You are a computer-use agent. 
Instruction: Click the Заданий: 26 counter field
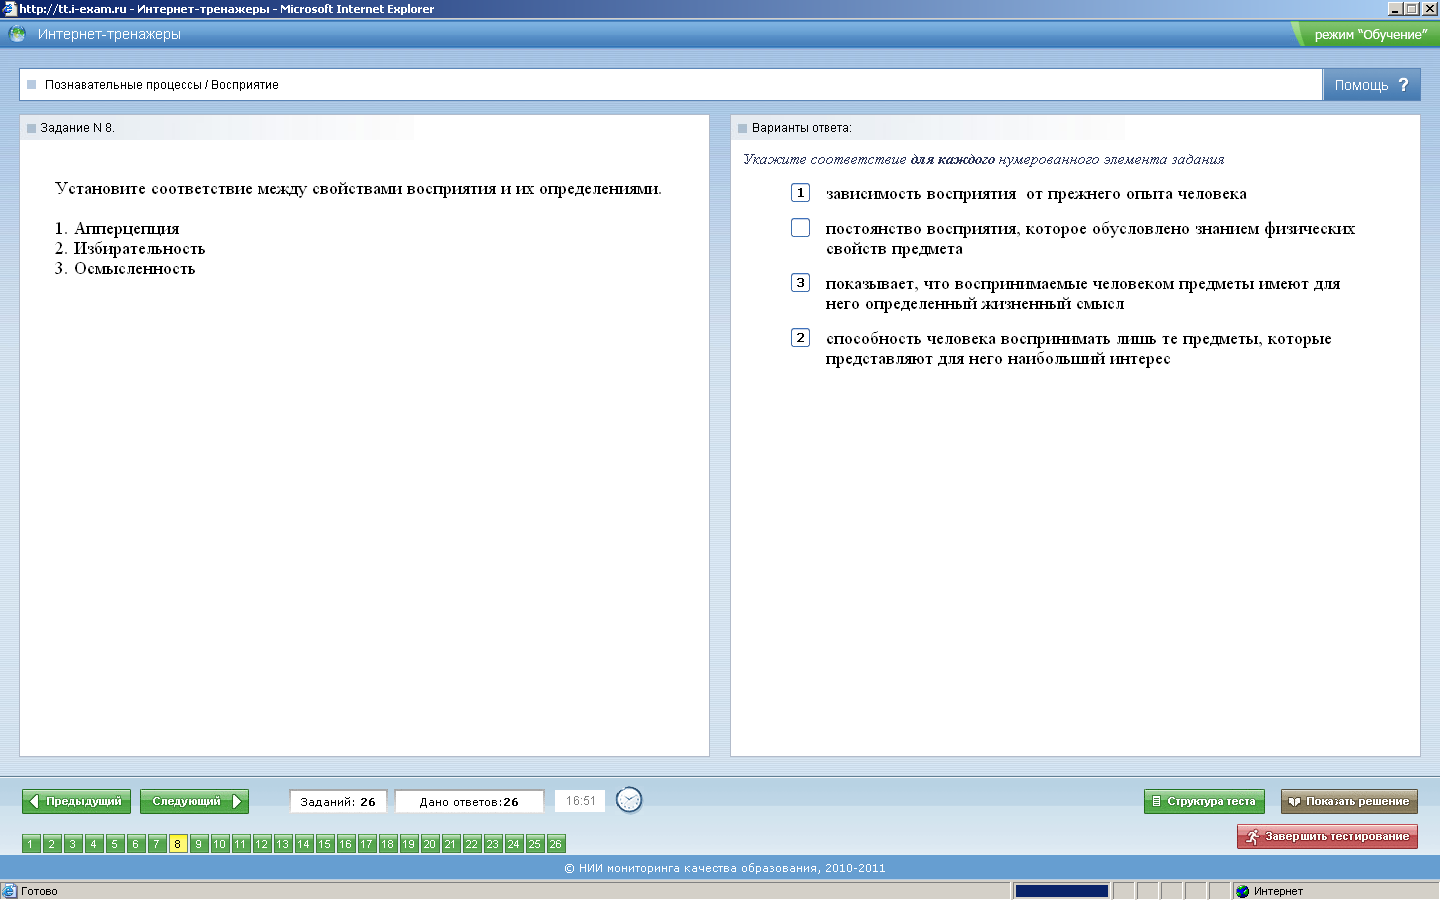[338, 801]
